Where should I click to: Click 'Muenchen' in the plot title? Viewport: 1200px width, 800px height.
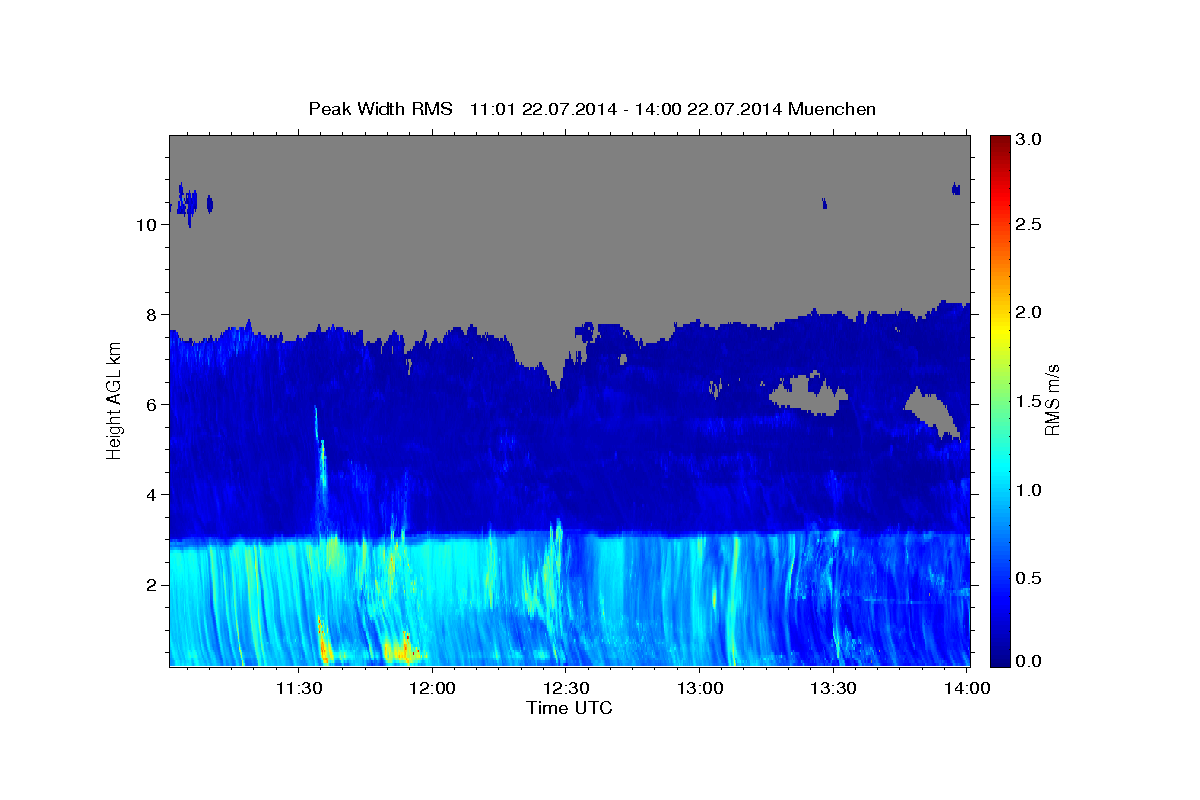click(x=832, y=109)
